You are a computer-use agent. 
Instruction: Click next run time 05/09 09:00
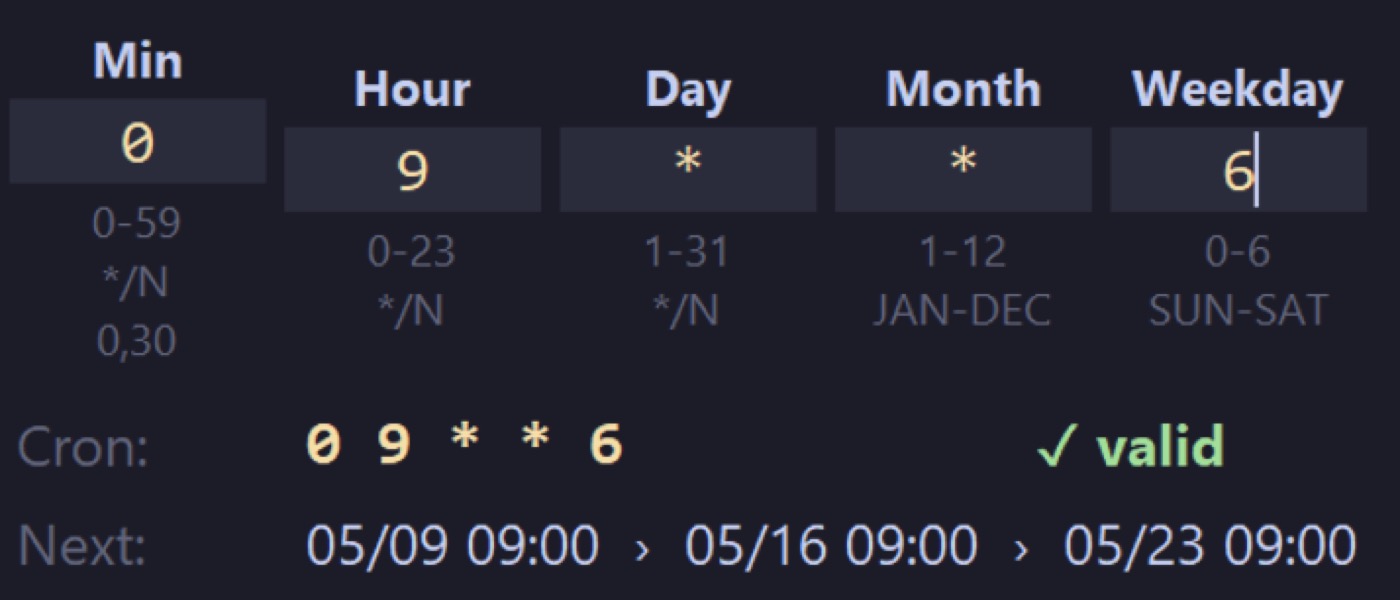(x=452, y=547)
